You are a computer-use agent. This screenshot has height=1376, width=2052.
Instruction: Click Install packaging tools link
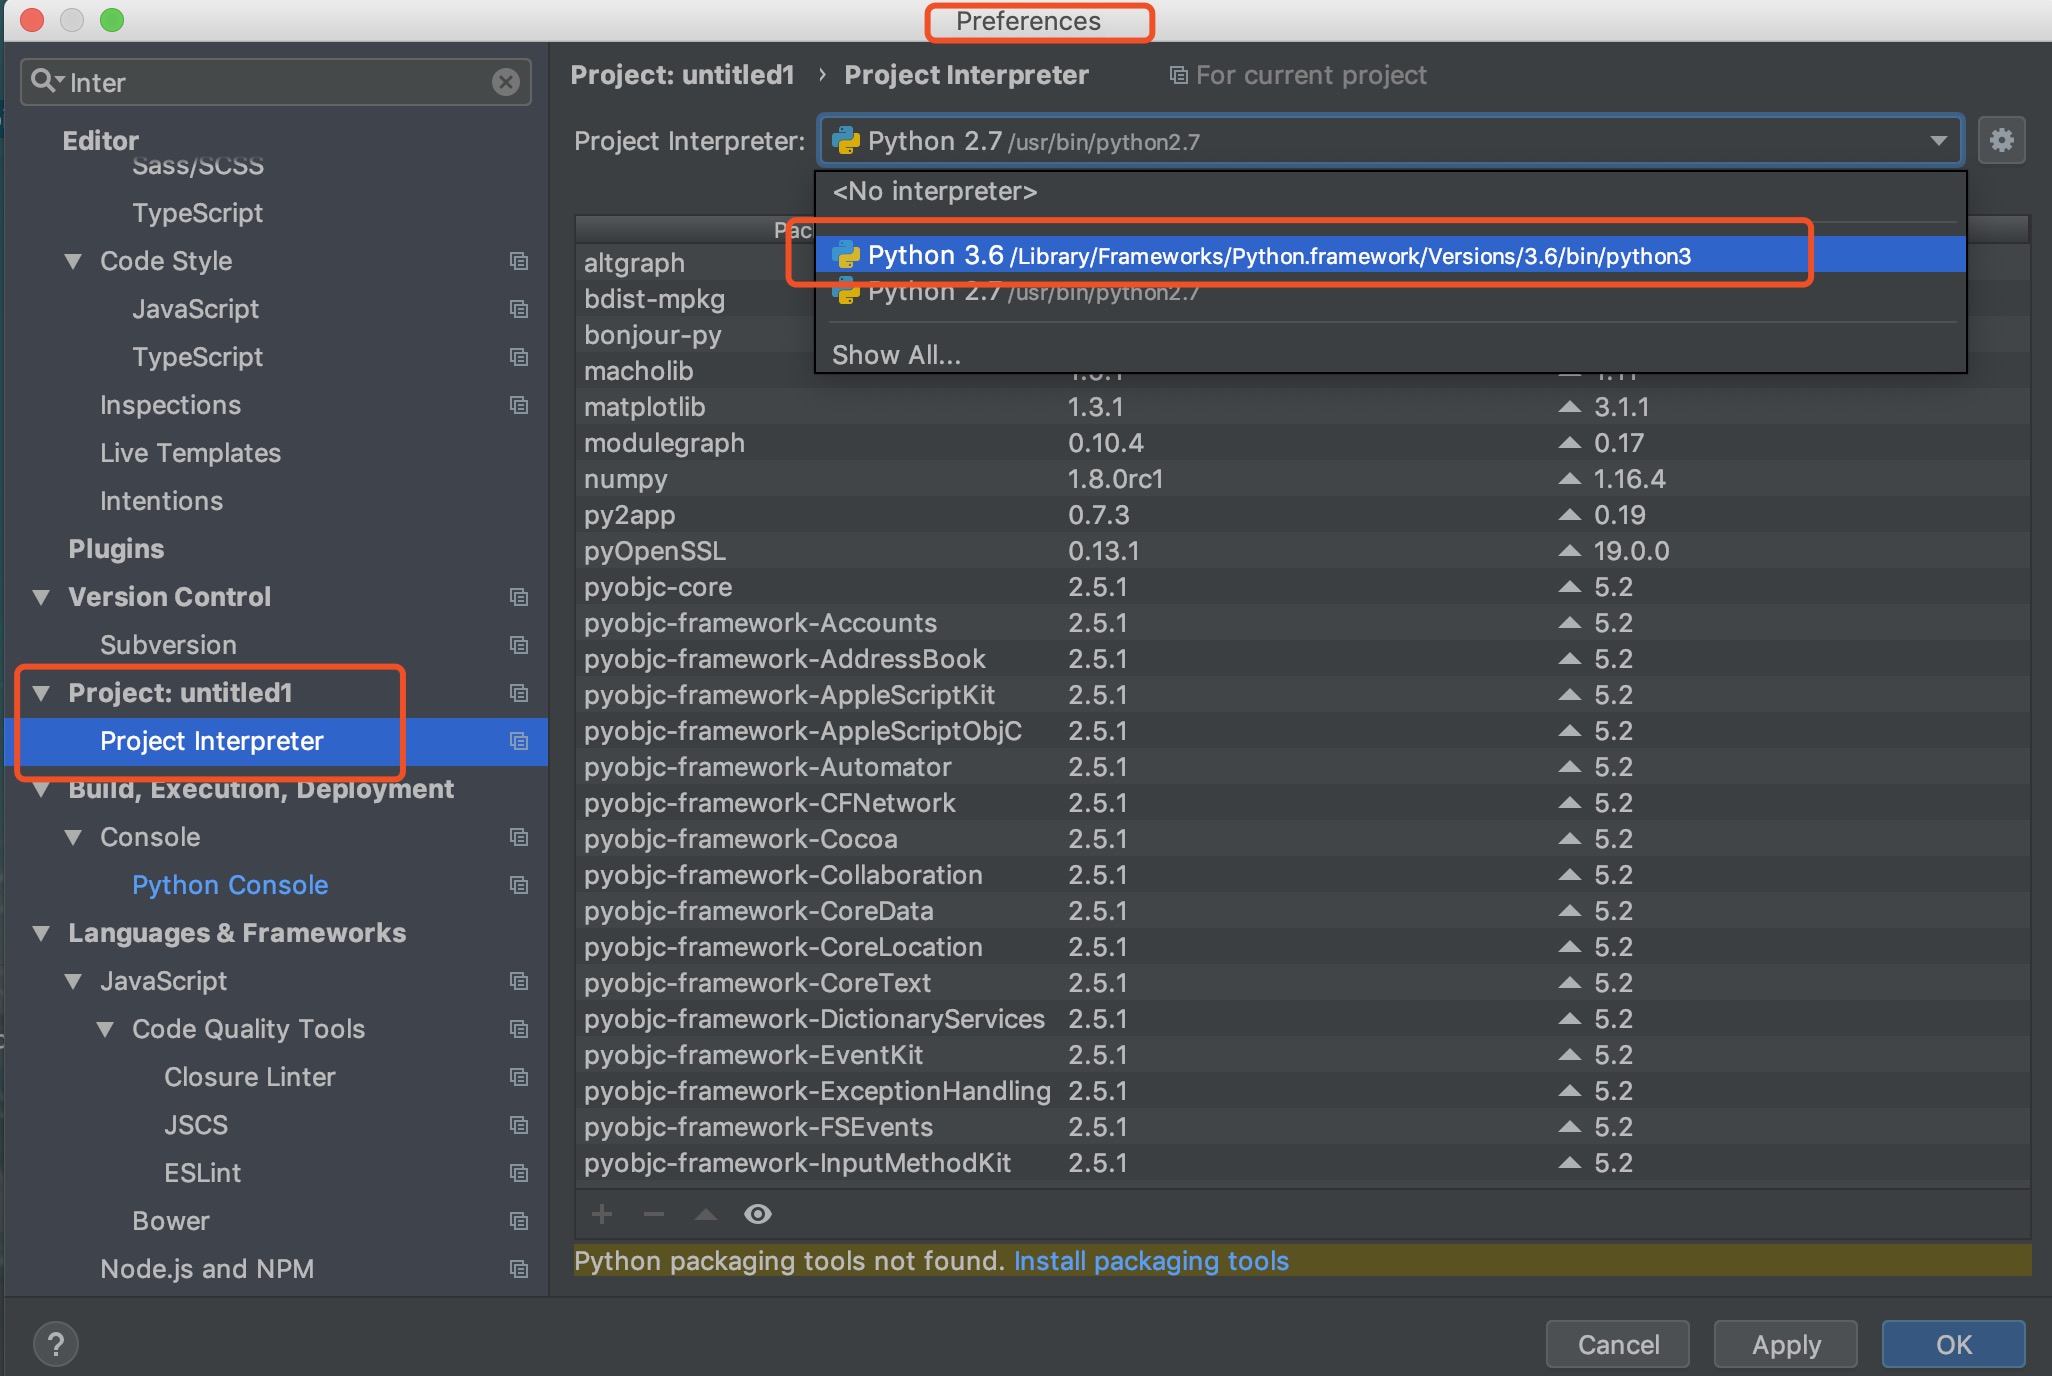[1151, 1261]
